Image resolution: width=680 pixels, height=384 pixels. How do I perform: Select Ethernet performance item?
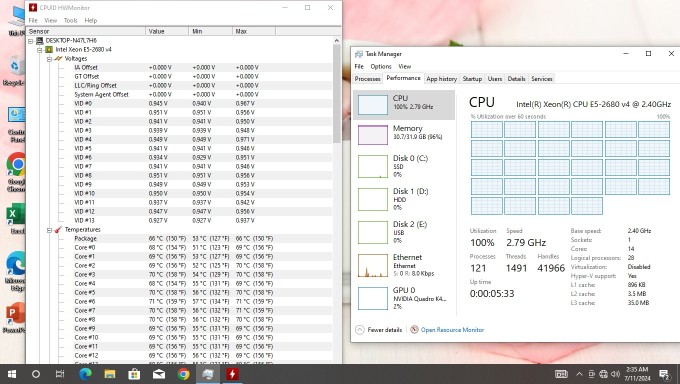pyautogui.click(x=404, y=265)
